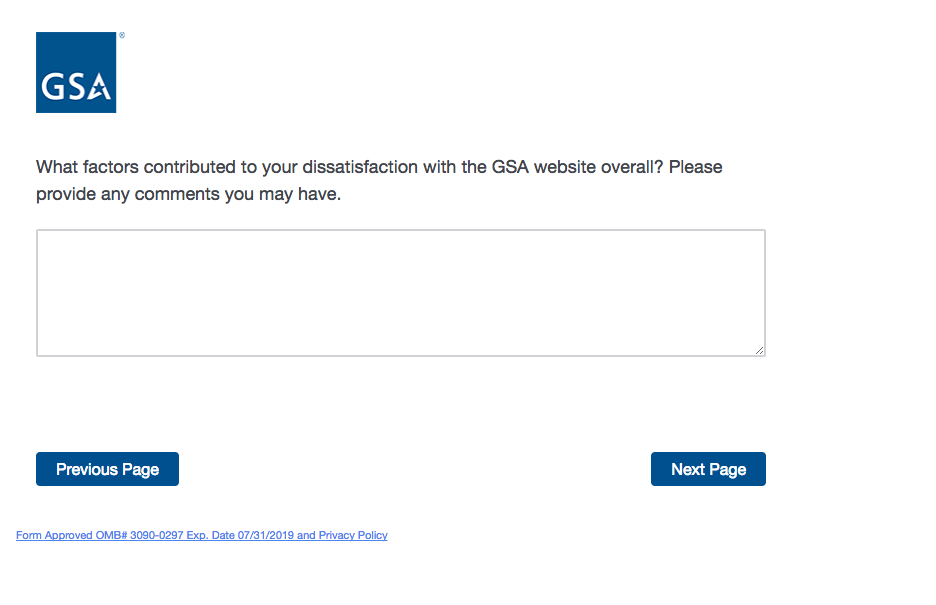Click the registered trademark symbol beside the logo
The width and height of the screenshot is (936, 605).
click(122, 35)
